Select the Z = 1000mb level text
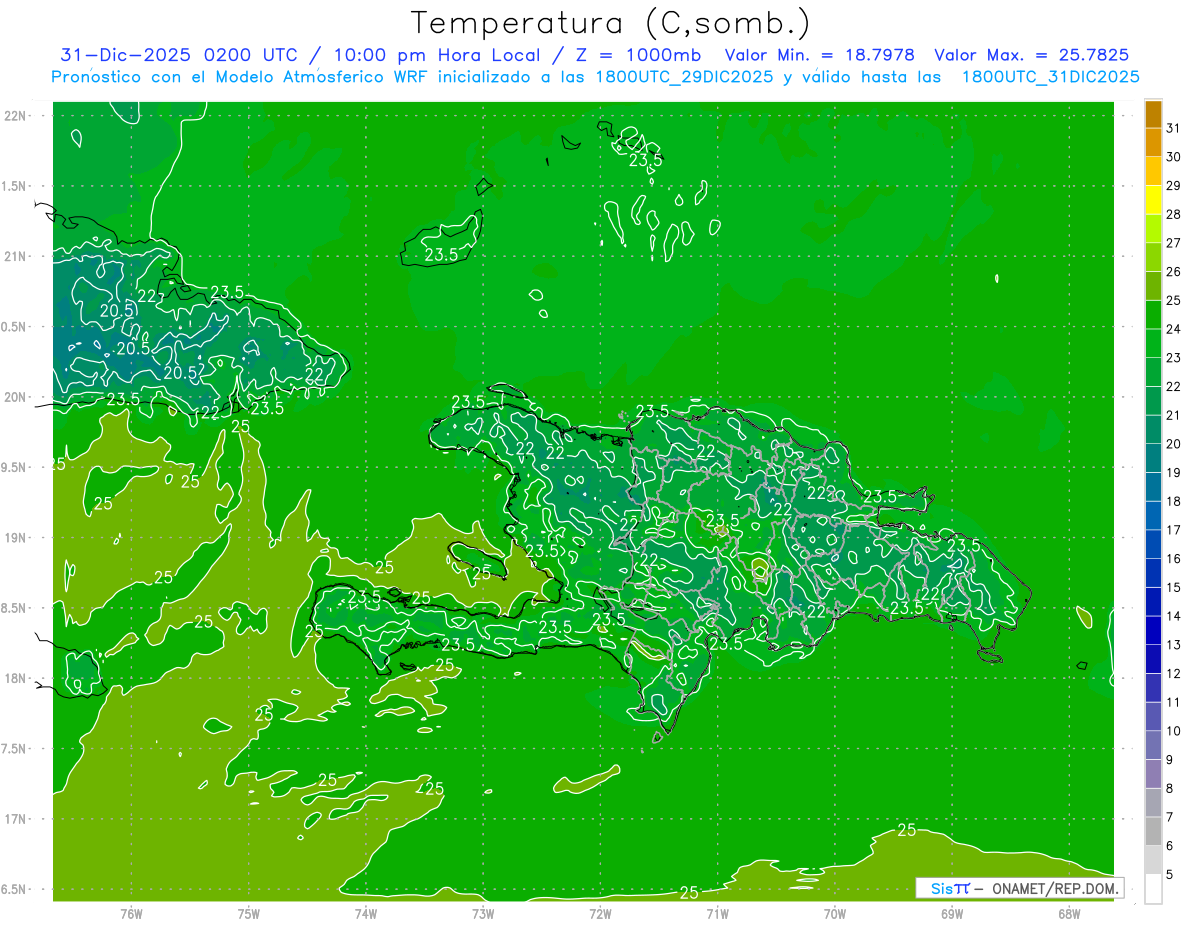 coord(638,55)
